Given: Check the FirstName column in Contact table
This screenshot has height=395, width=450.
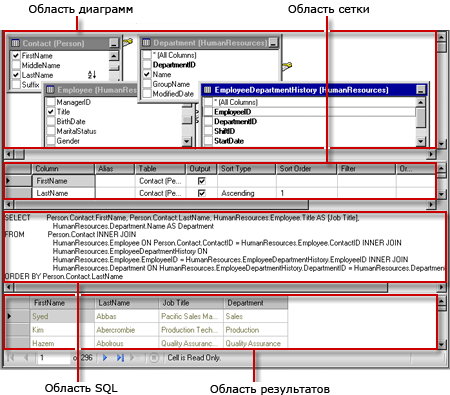Looking at the screenshot, I should point(16,56).
